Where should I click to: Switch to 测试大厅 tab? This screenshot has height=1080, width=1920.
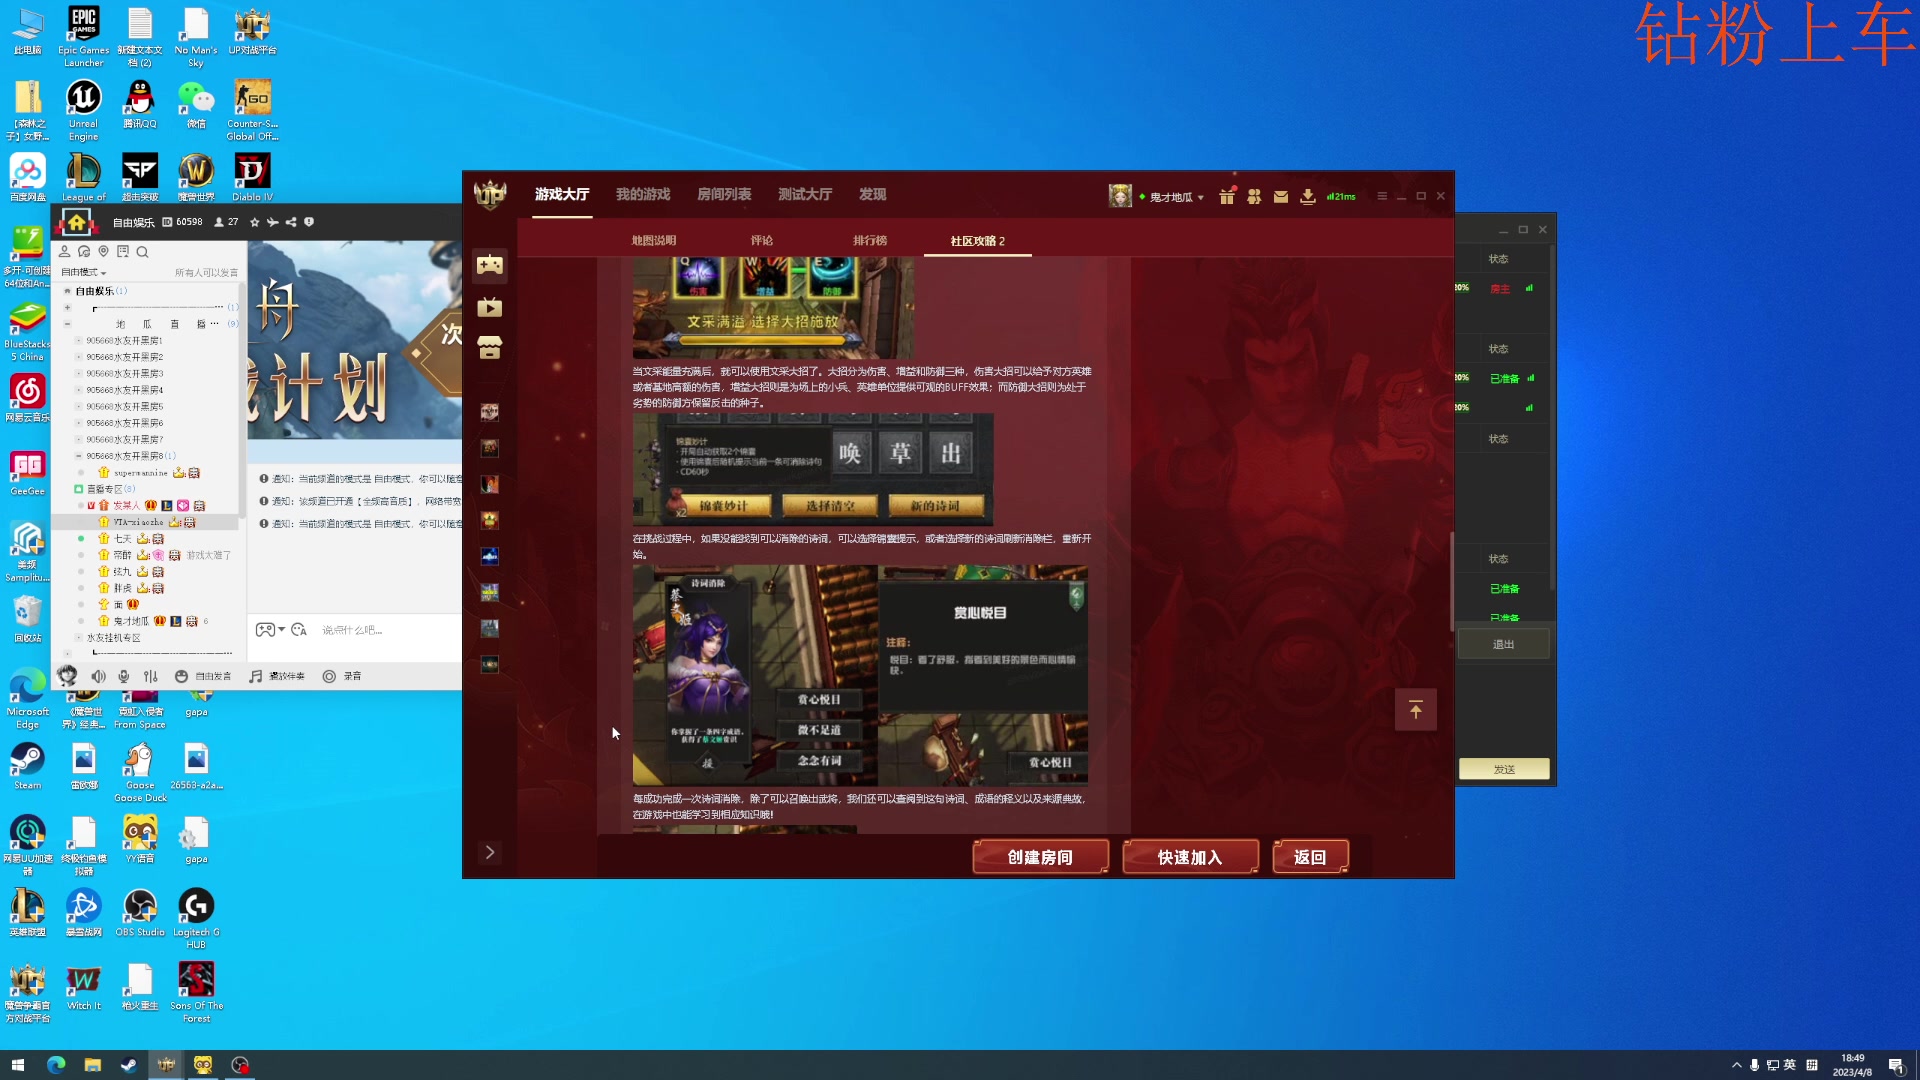805,194
